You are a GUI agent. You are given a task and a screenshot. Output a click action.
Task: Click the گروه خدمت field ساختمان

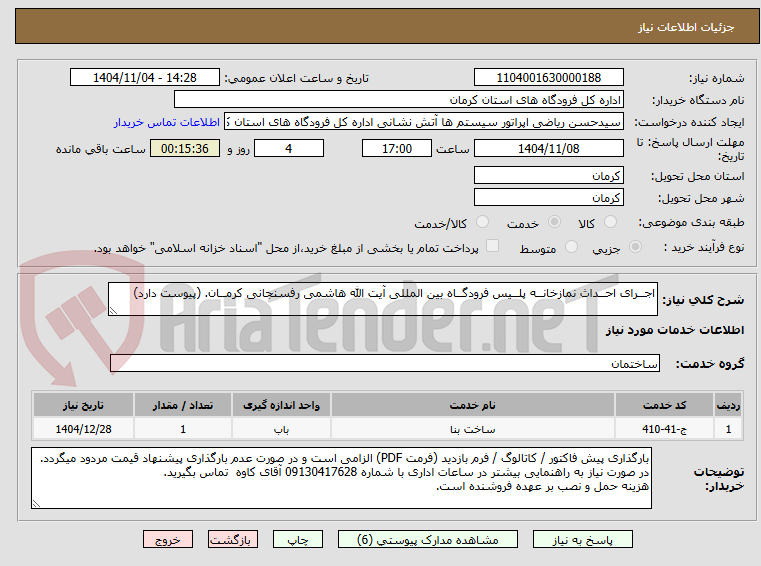coord(385,364)
